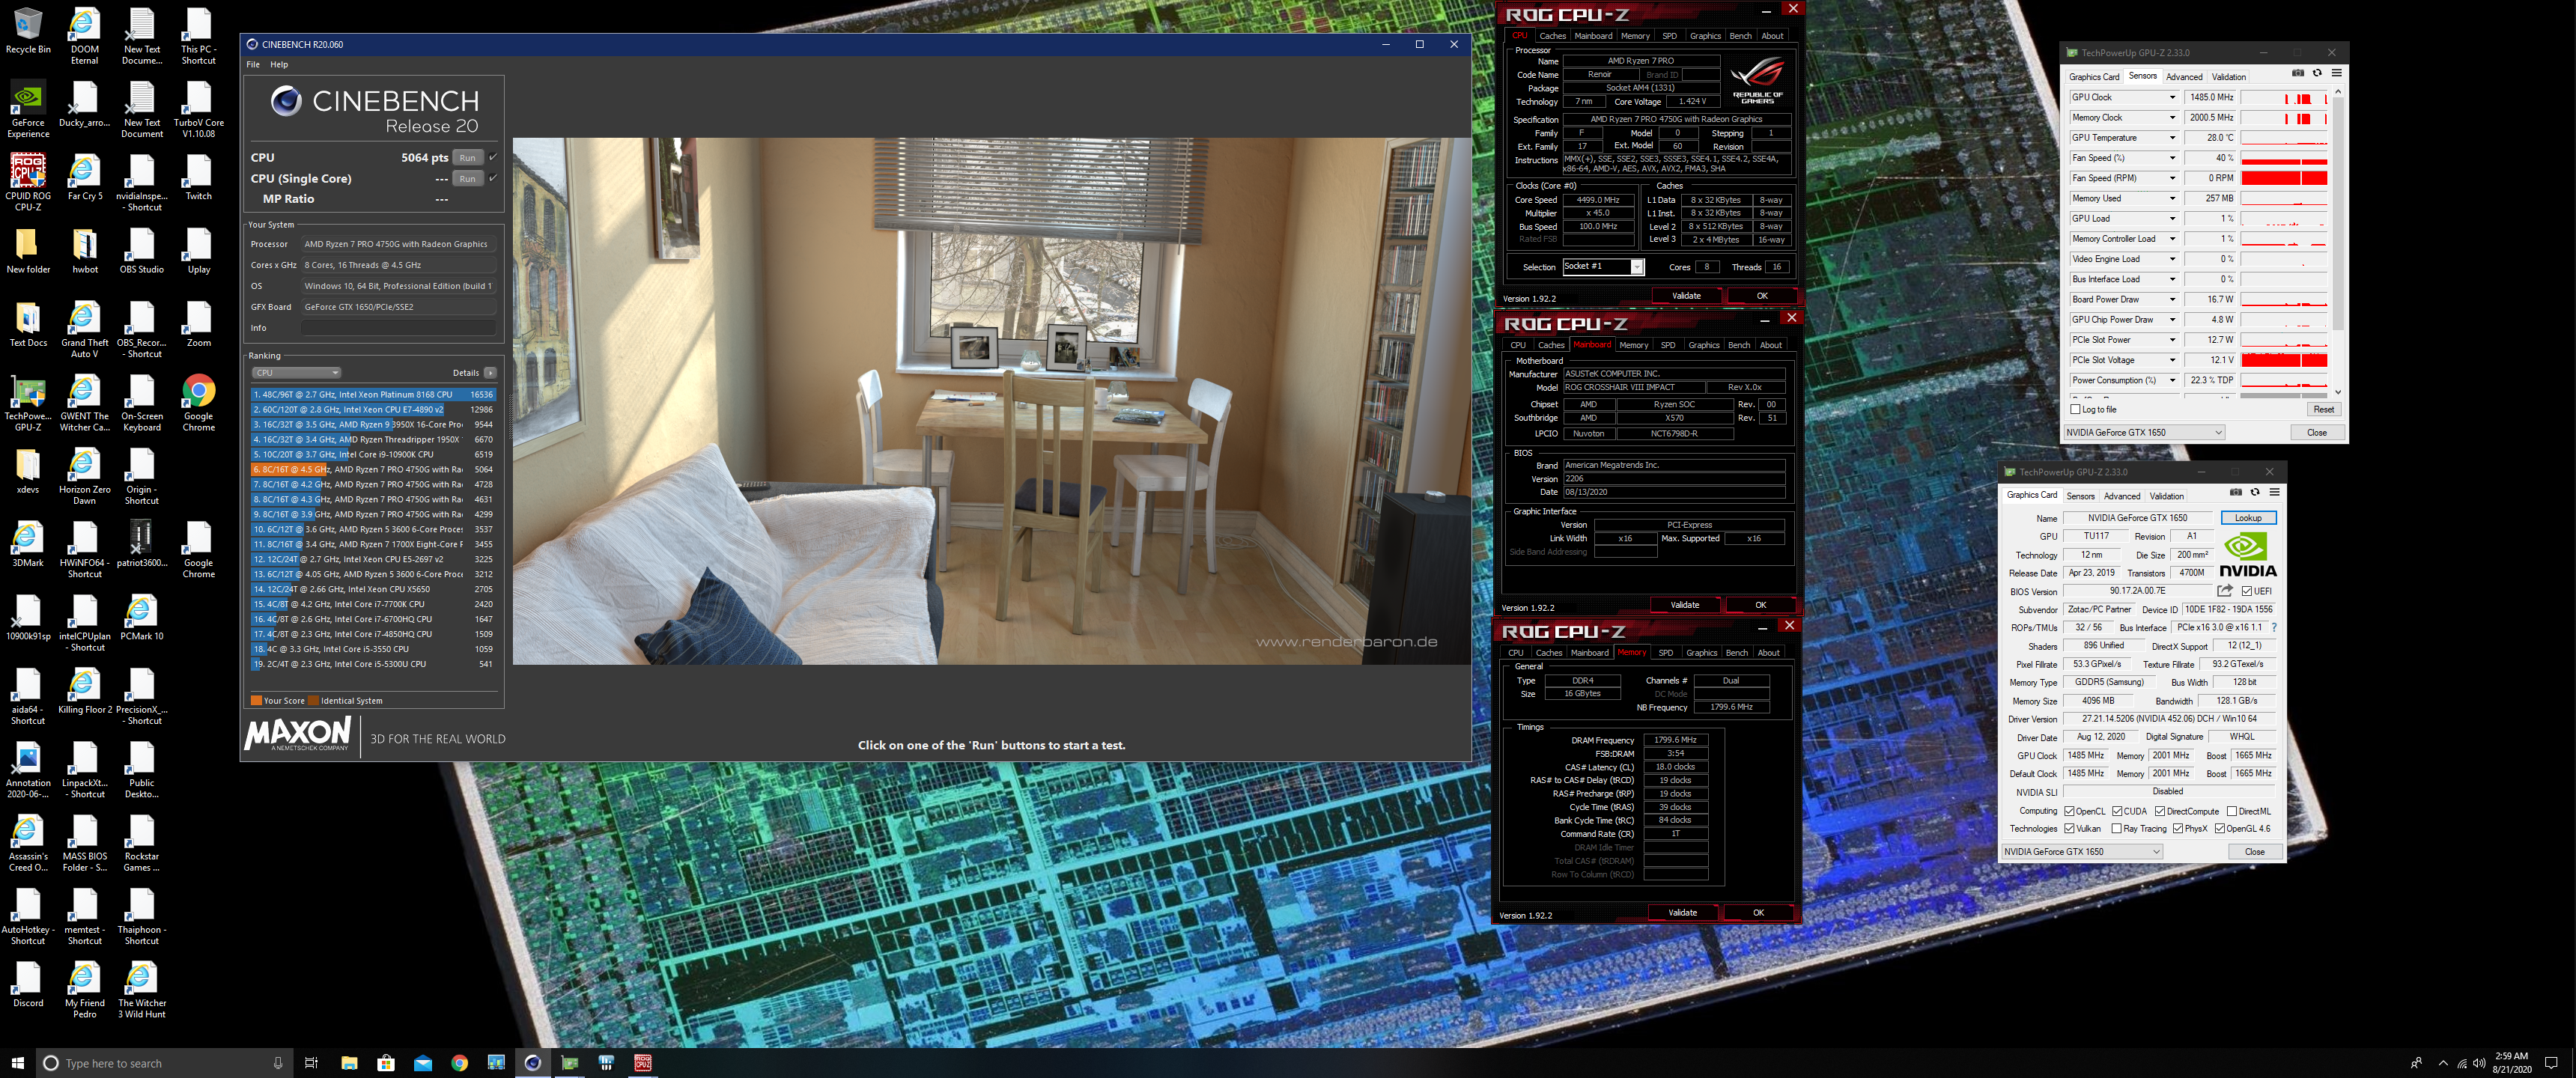Viewport: 2576px width, 1078px height.
Task: Expand the GPU Temperature sensor dropdown
Action: pos(2172,138)
